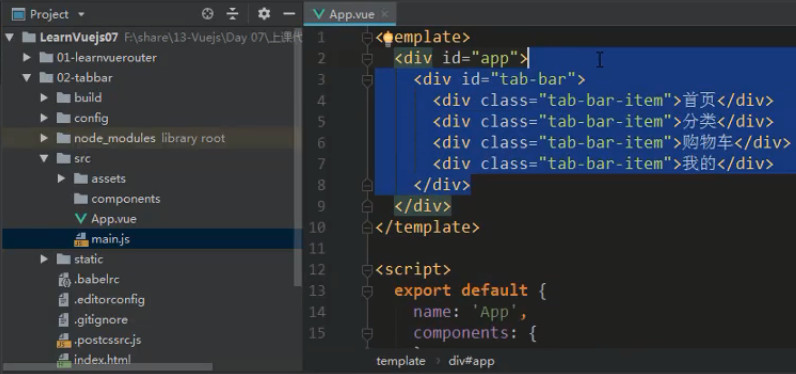Image resolution: width=796 pixels, height=374 pixels.
Task: Toggle code fold marker on line 3
Action: (367, 80)
